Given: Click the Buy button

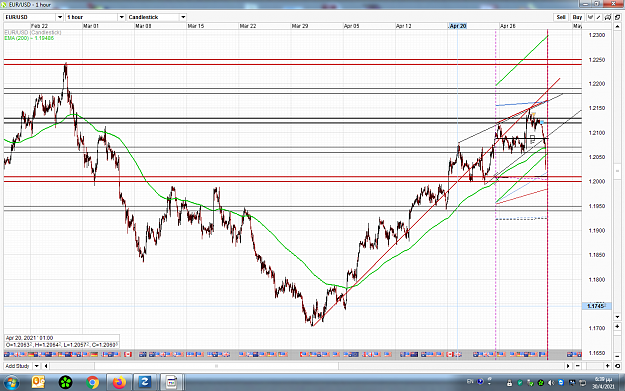Looking at the screenshot, I should (577, 17).
